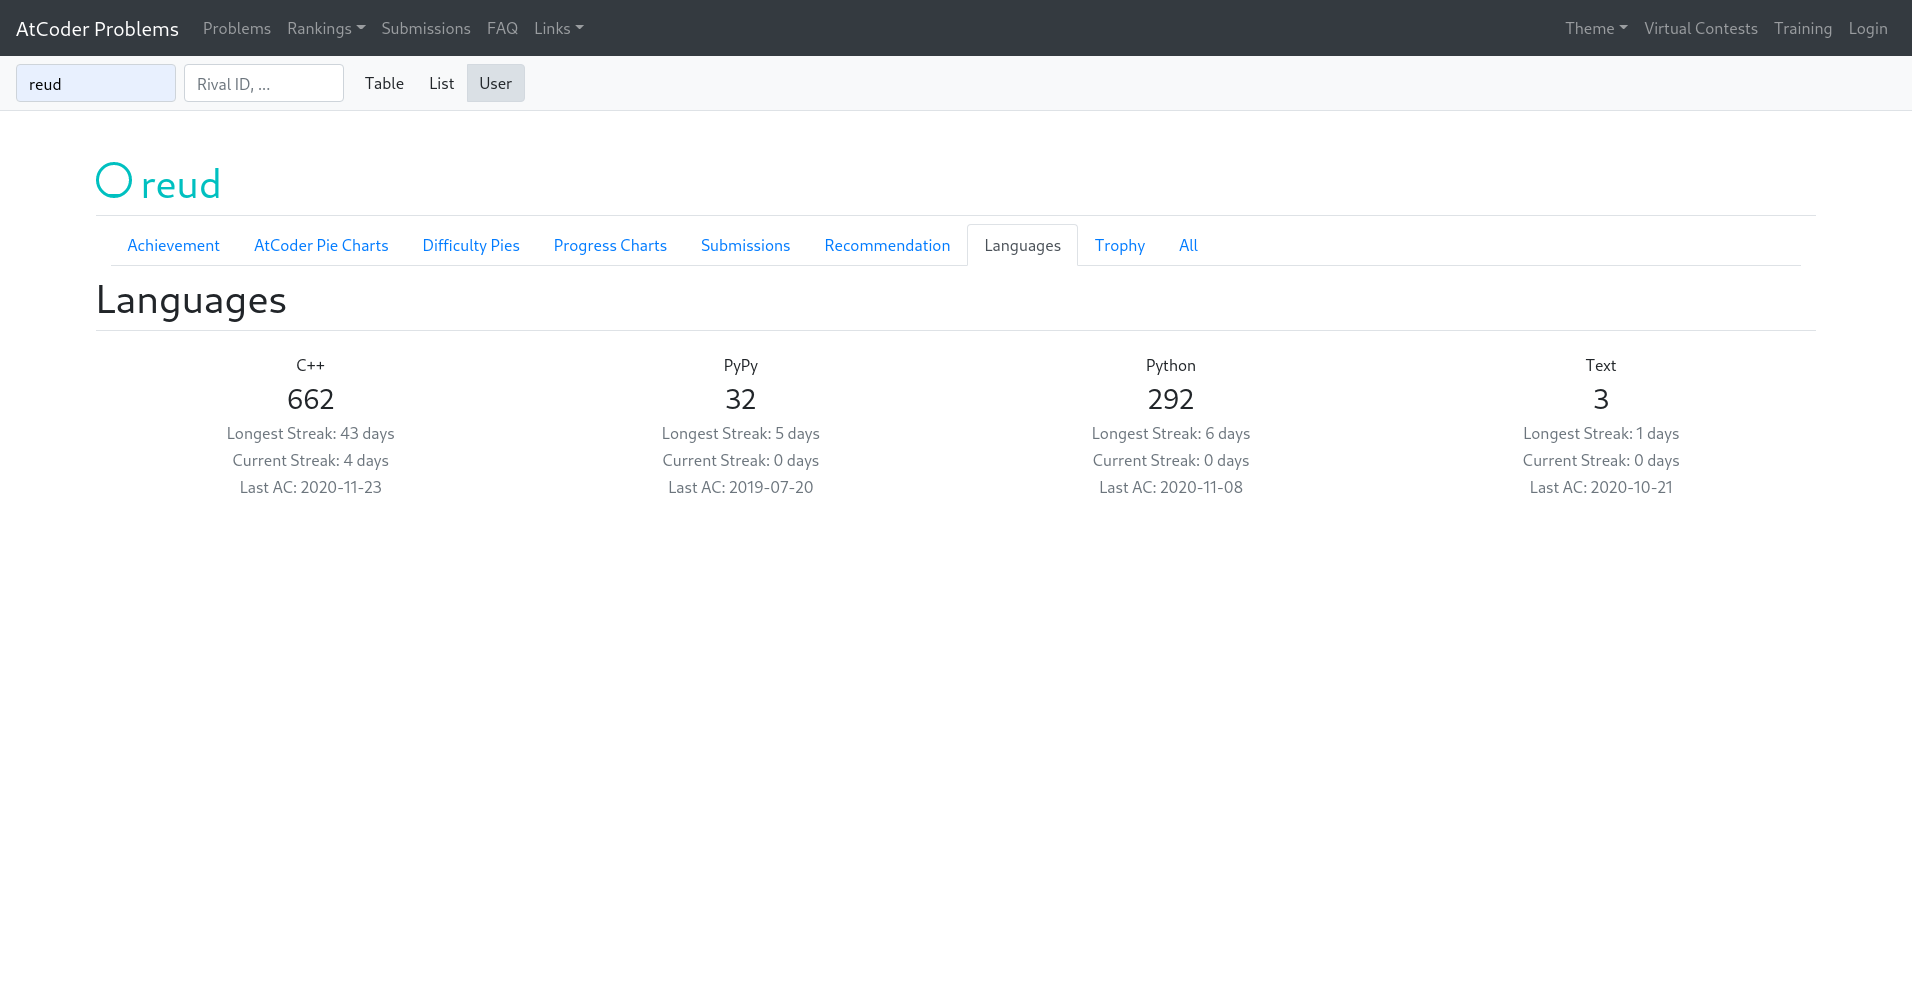
Task: Select the Trophy tab
Action: (x=1119, y=245)
